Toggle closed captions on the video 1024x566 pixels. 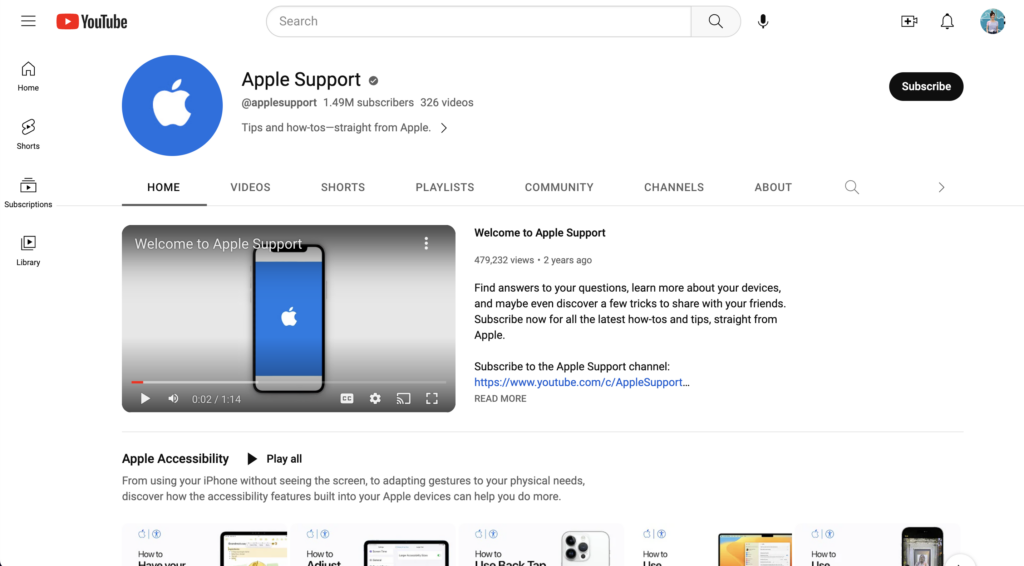point(347,398)
